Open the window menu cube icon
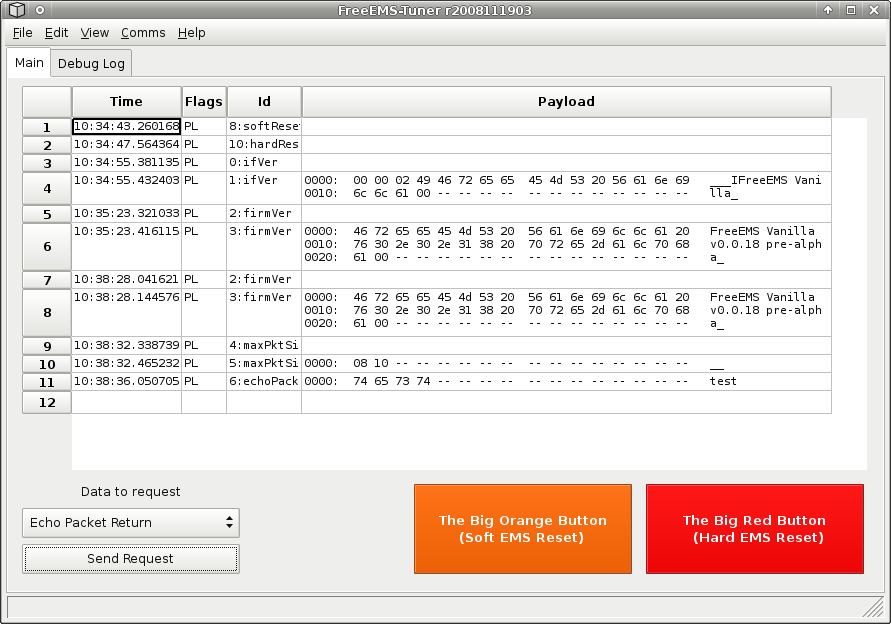This screenshot has height=624, width=891. tap(17, 10)
